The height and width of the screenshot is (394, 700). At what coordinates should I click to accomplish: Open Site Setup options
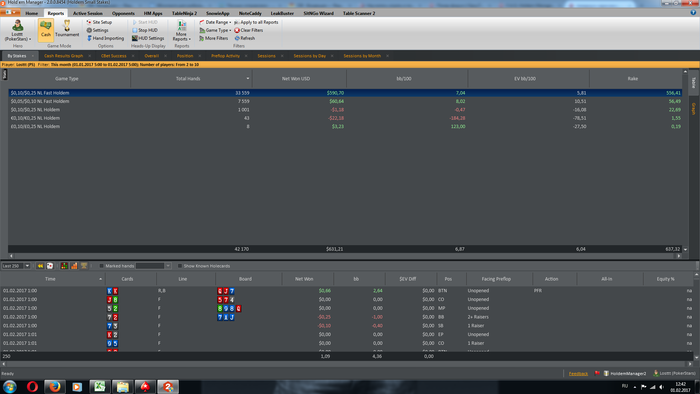tap(99, 22)
